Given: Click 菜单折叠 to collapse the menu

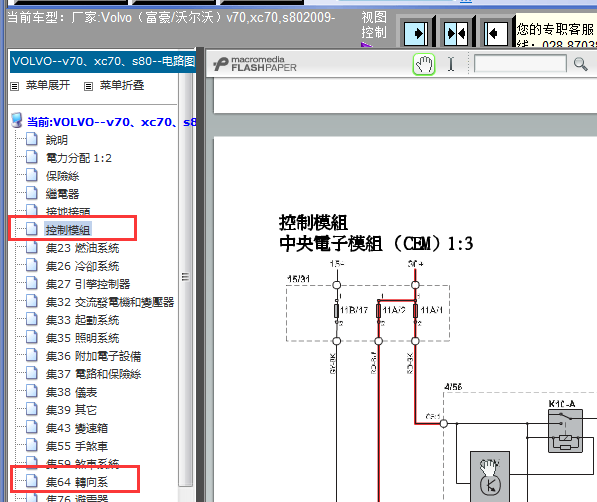Looking at the screenshot, I should coord(122,85).
